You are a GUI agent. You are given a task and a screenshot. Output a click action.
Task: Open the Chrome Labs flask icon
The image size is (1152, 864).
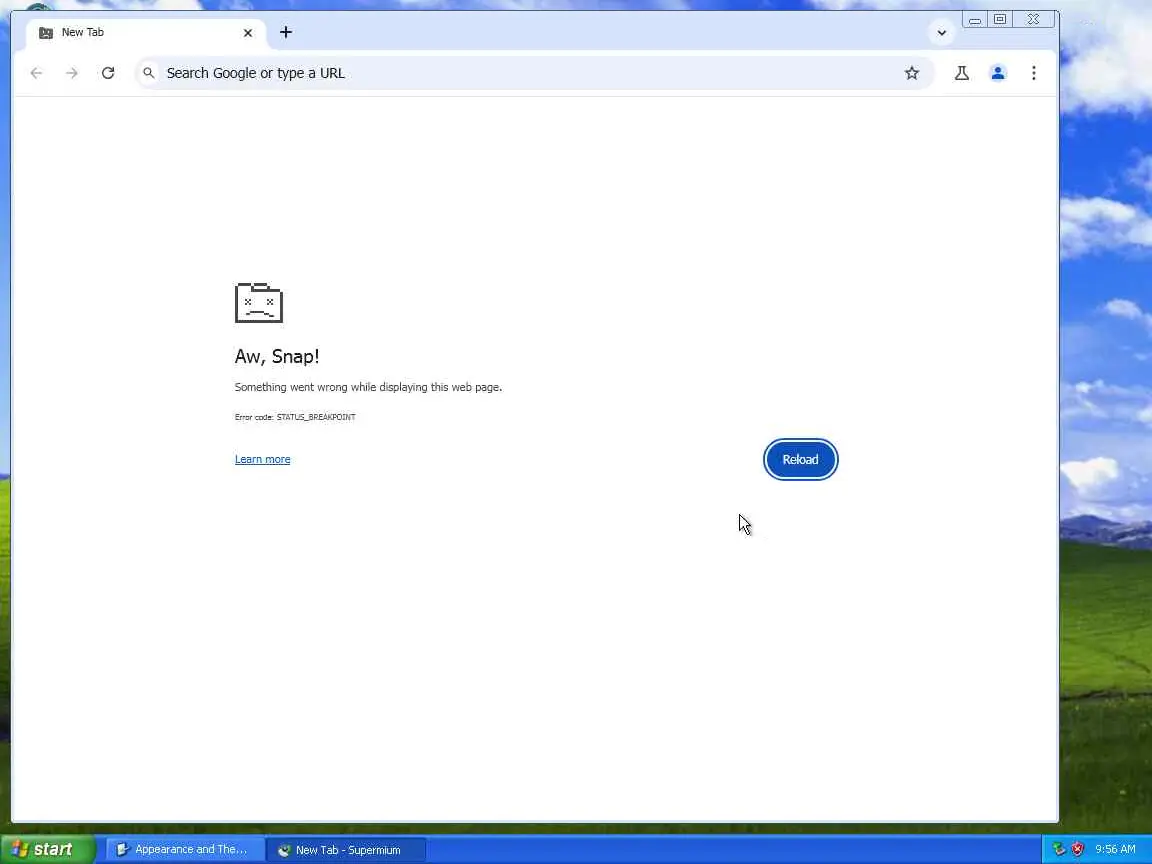pyautogui.click(x=961, y=73)
